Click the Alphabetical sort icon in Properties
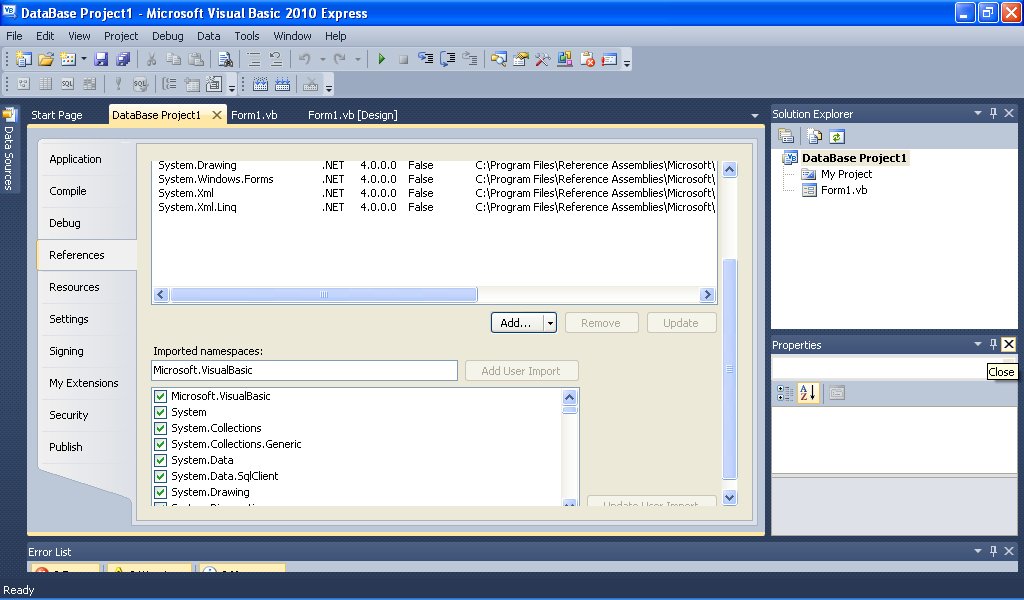1024x600 pixels. tap(808, 393)
